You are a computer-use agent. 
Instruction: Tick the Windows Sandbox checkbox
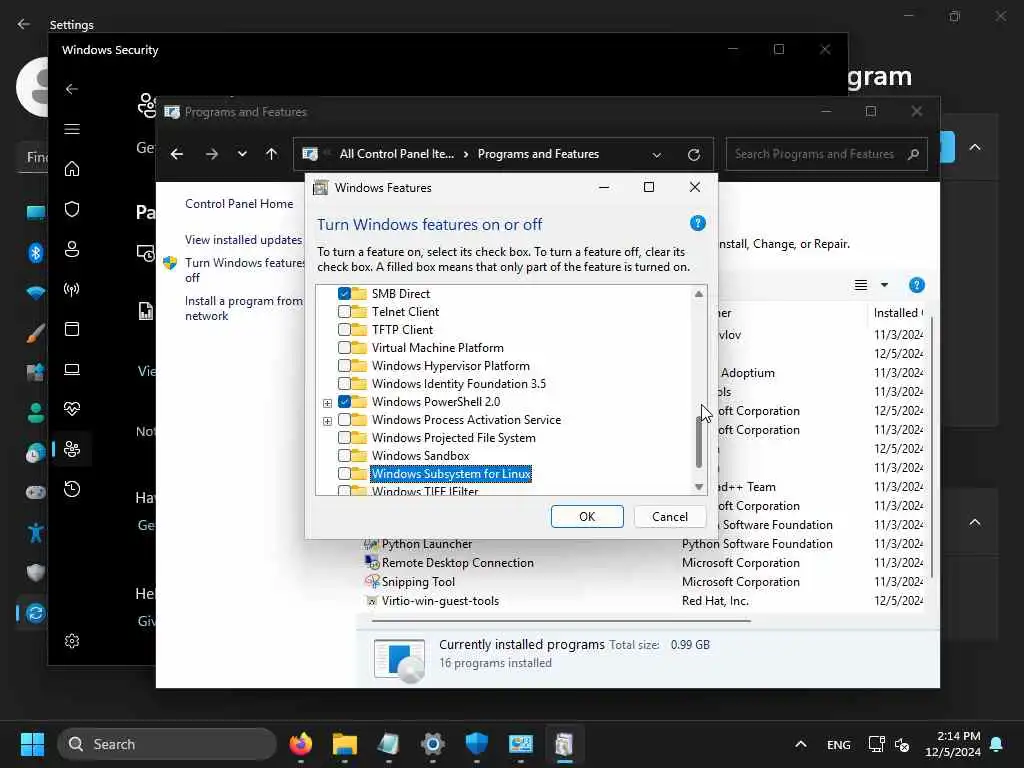[344, 456]
